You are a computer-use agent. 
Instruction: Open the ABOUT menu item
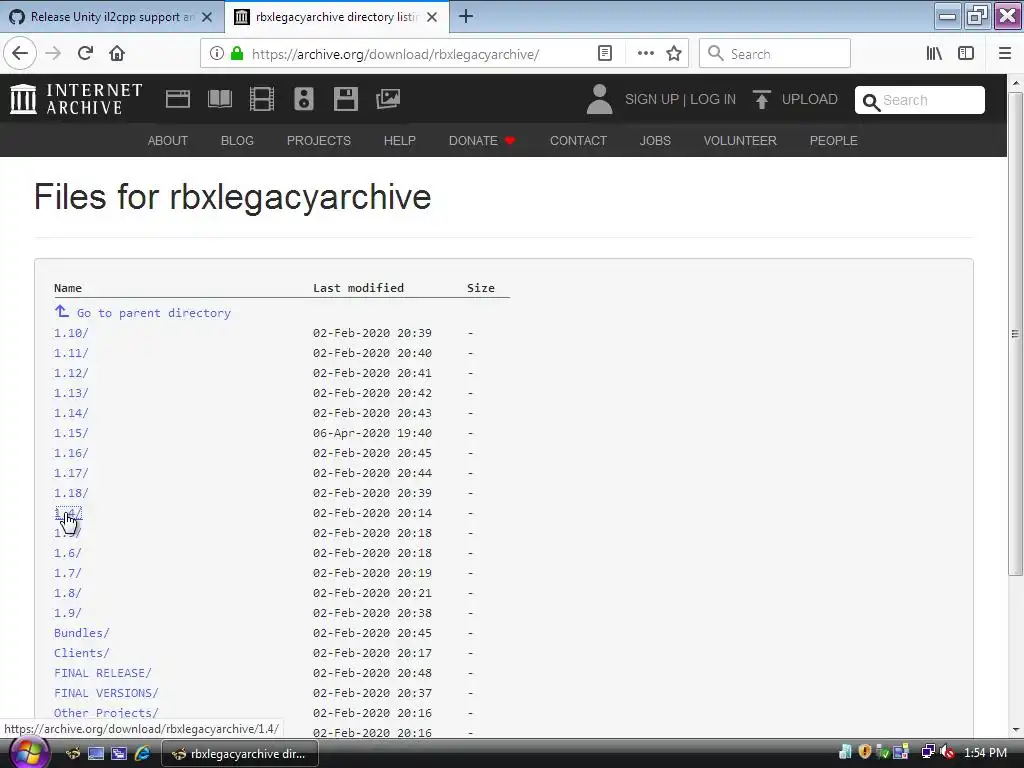tap(168, 140)
